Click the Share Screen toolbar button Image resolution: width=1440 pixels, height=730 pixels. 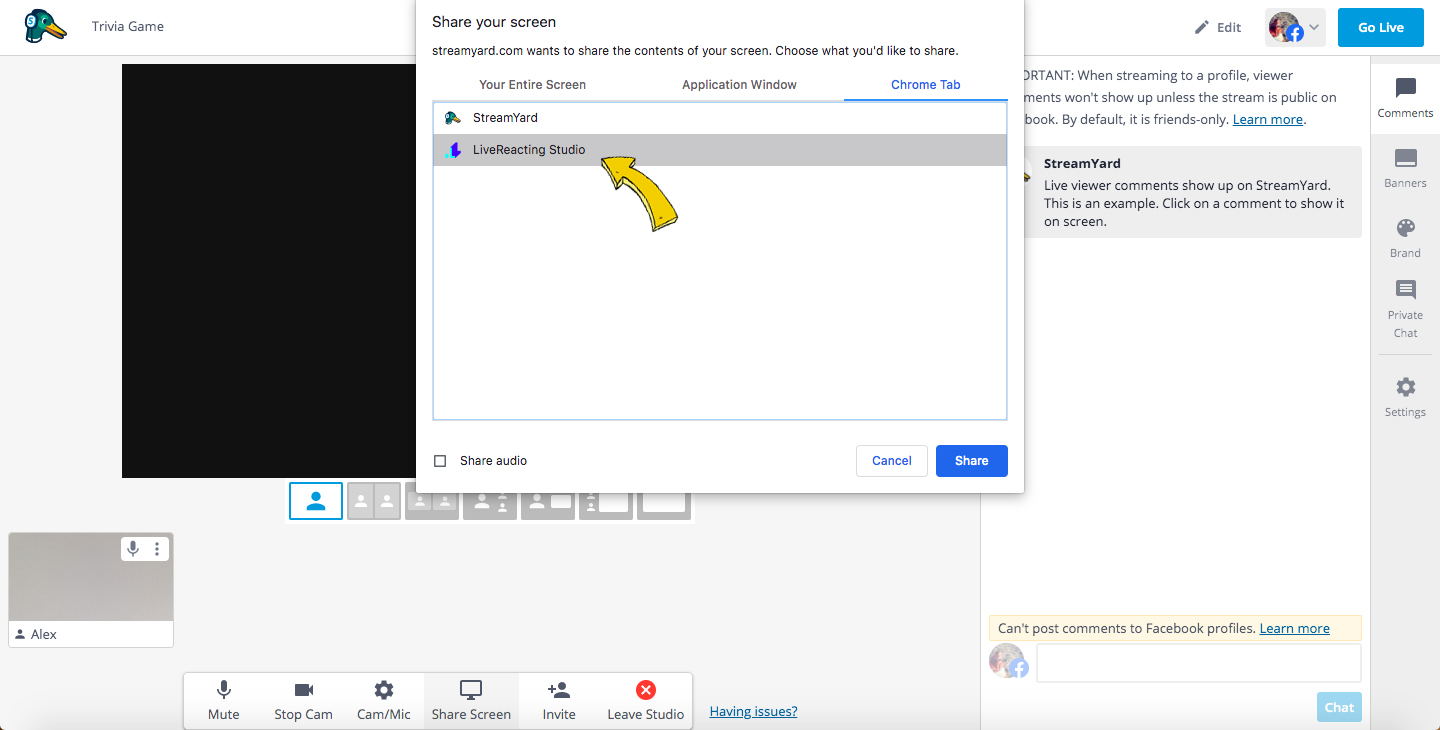471,700
